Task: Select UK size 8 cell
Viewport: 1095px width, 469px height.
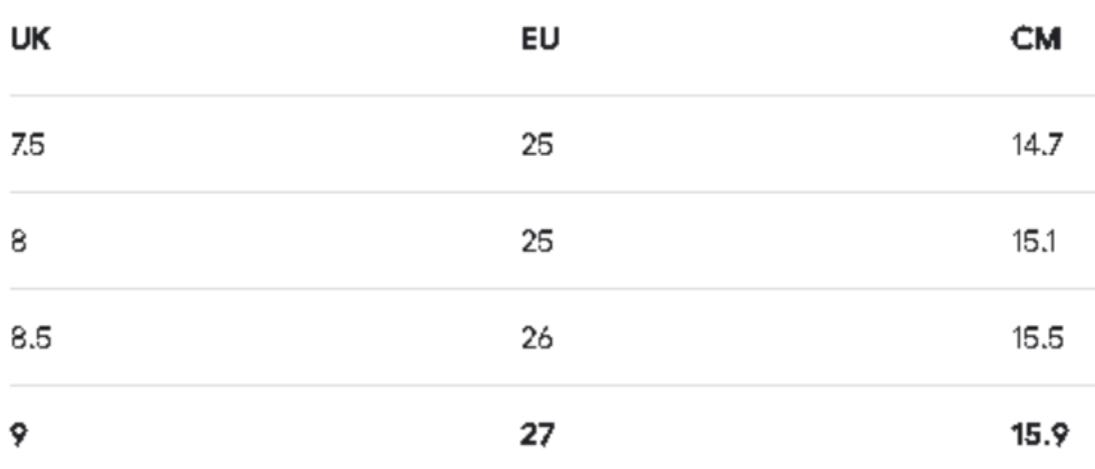Action: click(18, 242)
